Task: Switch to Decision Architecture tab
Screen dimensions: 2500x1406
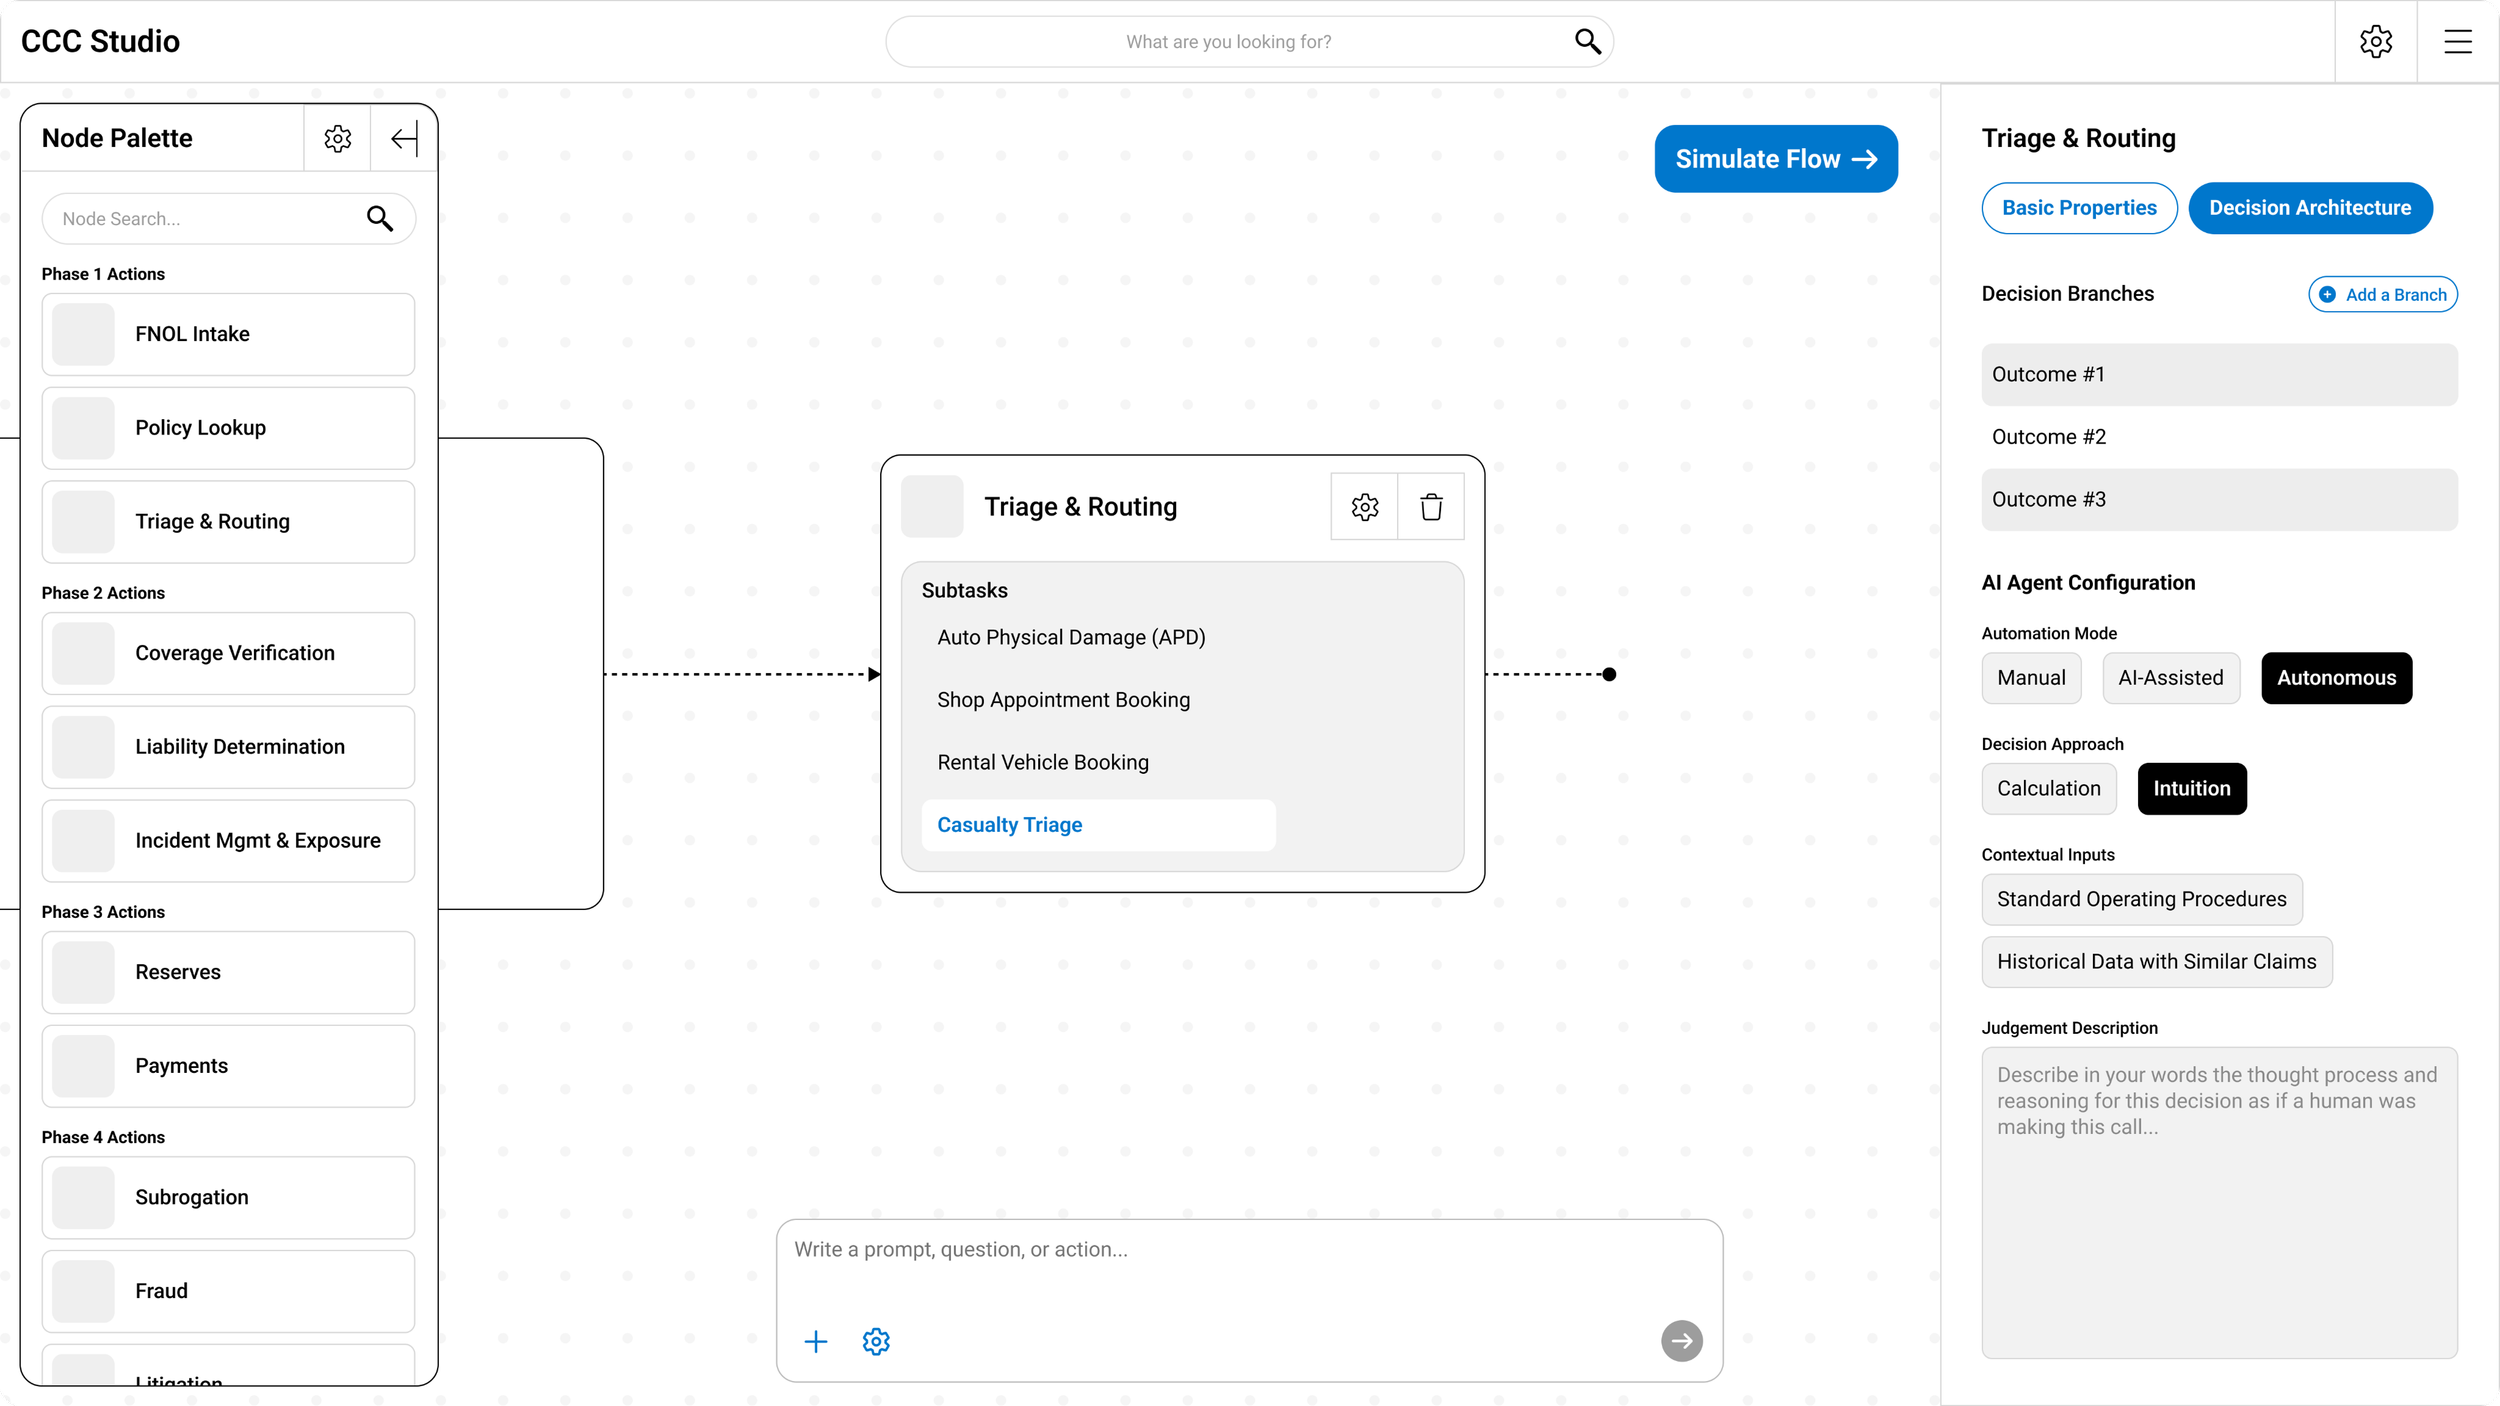Action: click(2310, 208)
